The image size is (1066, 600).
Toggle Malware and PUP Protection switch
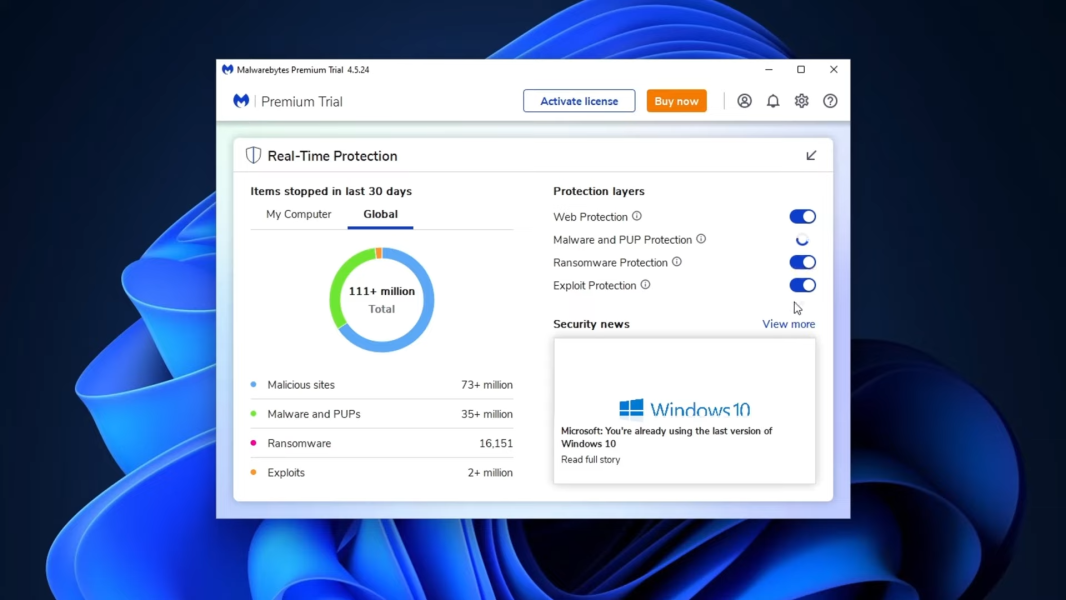click(802, 240)
